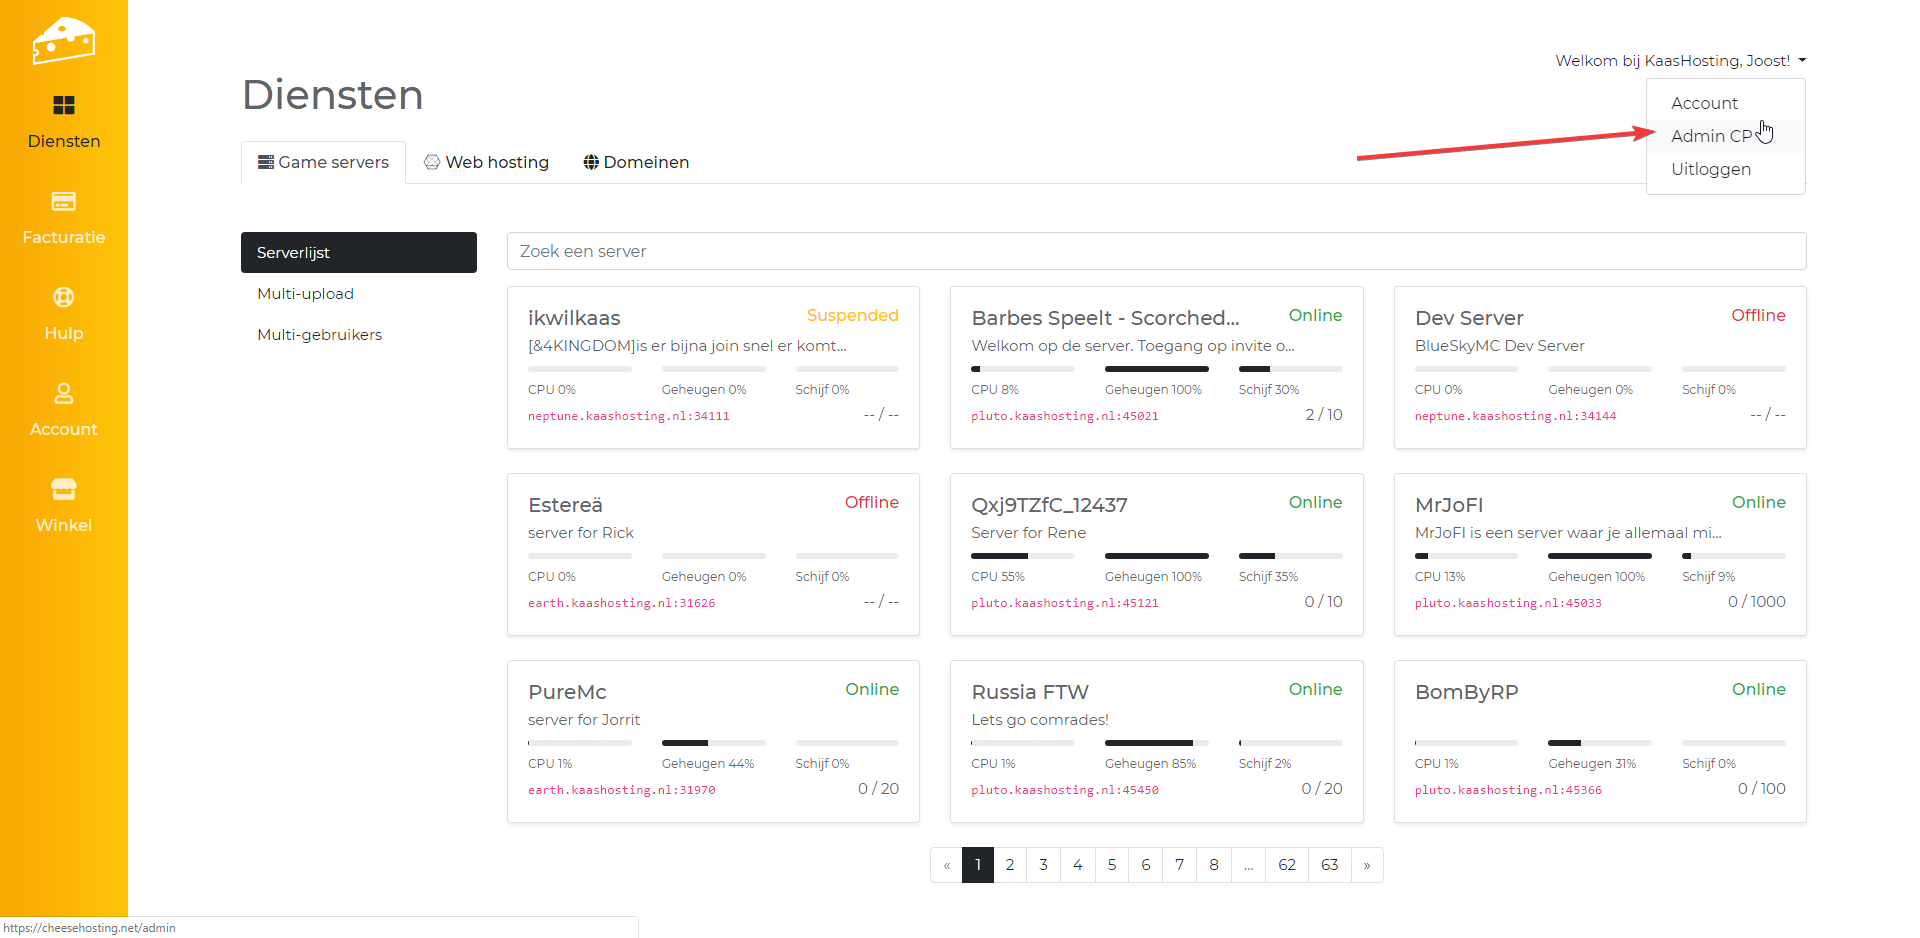The height and width of the screenshot is (938, 1920).
Task: Open the Dev Server card
Action: (x=1469, y=318)
